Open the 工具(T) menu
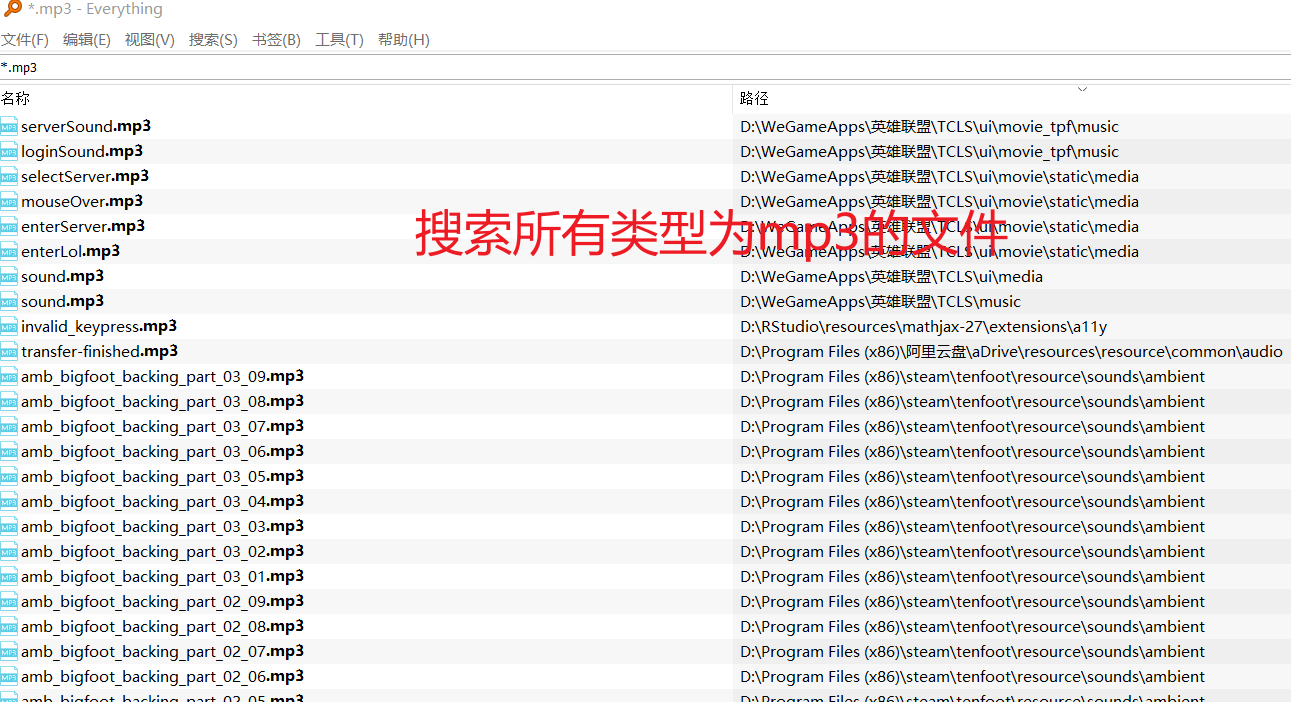Viewport: 1291px width, 702px height. pyautogui.click(x=339, y=40)
